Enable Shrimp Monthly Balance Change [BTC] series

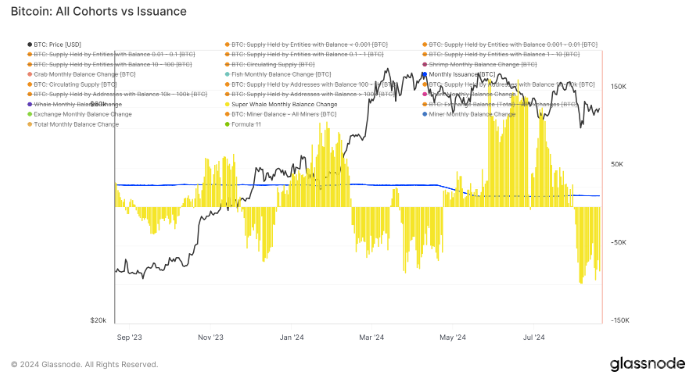pyautogui.click(x=480, y=65)
